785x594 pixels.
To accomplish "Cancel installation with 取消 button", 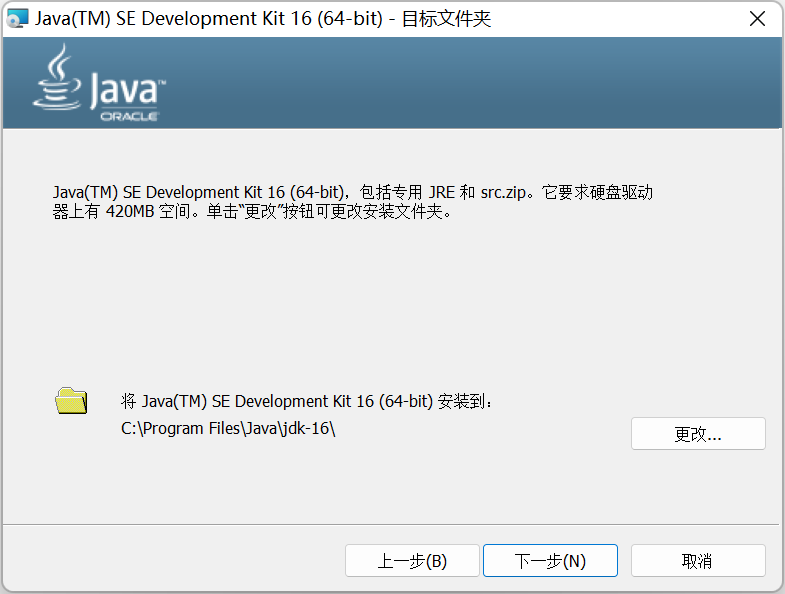I will pyautogui.click(x=698, y=560).
